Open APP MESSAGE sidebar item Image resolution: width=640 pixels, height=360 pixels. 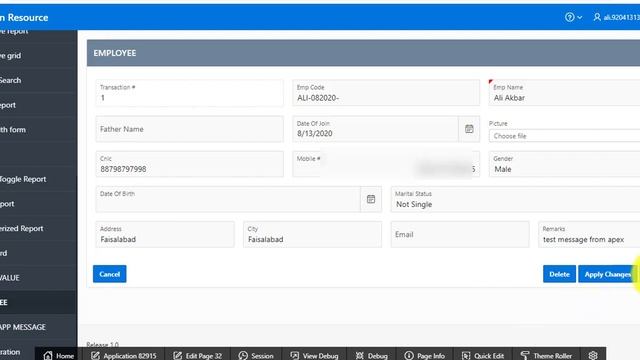[x=38, y=327]
